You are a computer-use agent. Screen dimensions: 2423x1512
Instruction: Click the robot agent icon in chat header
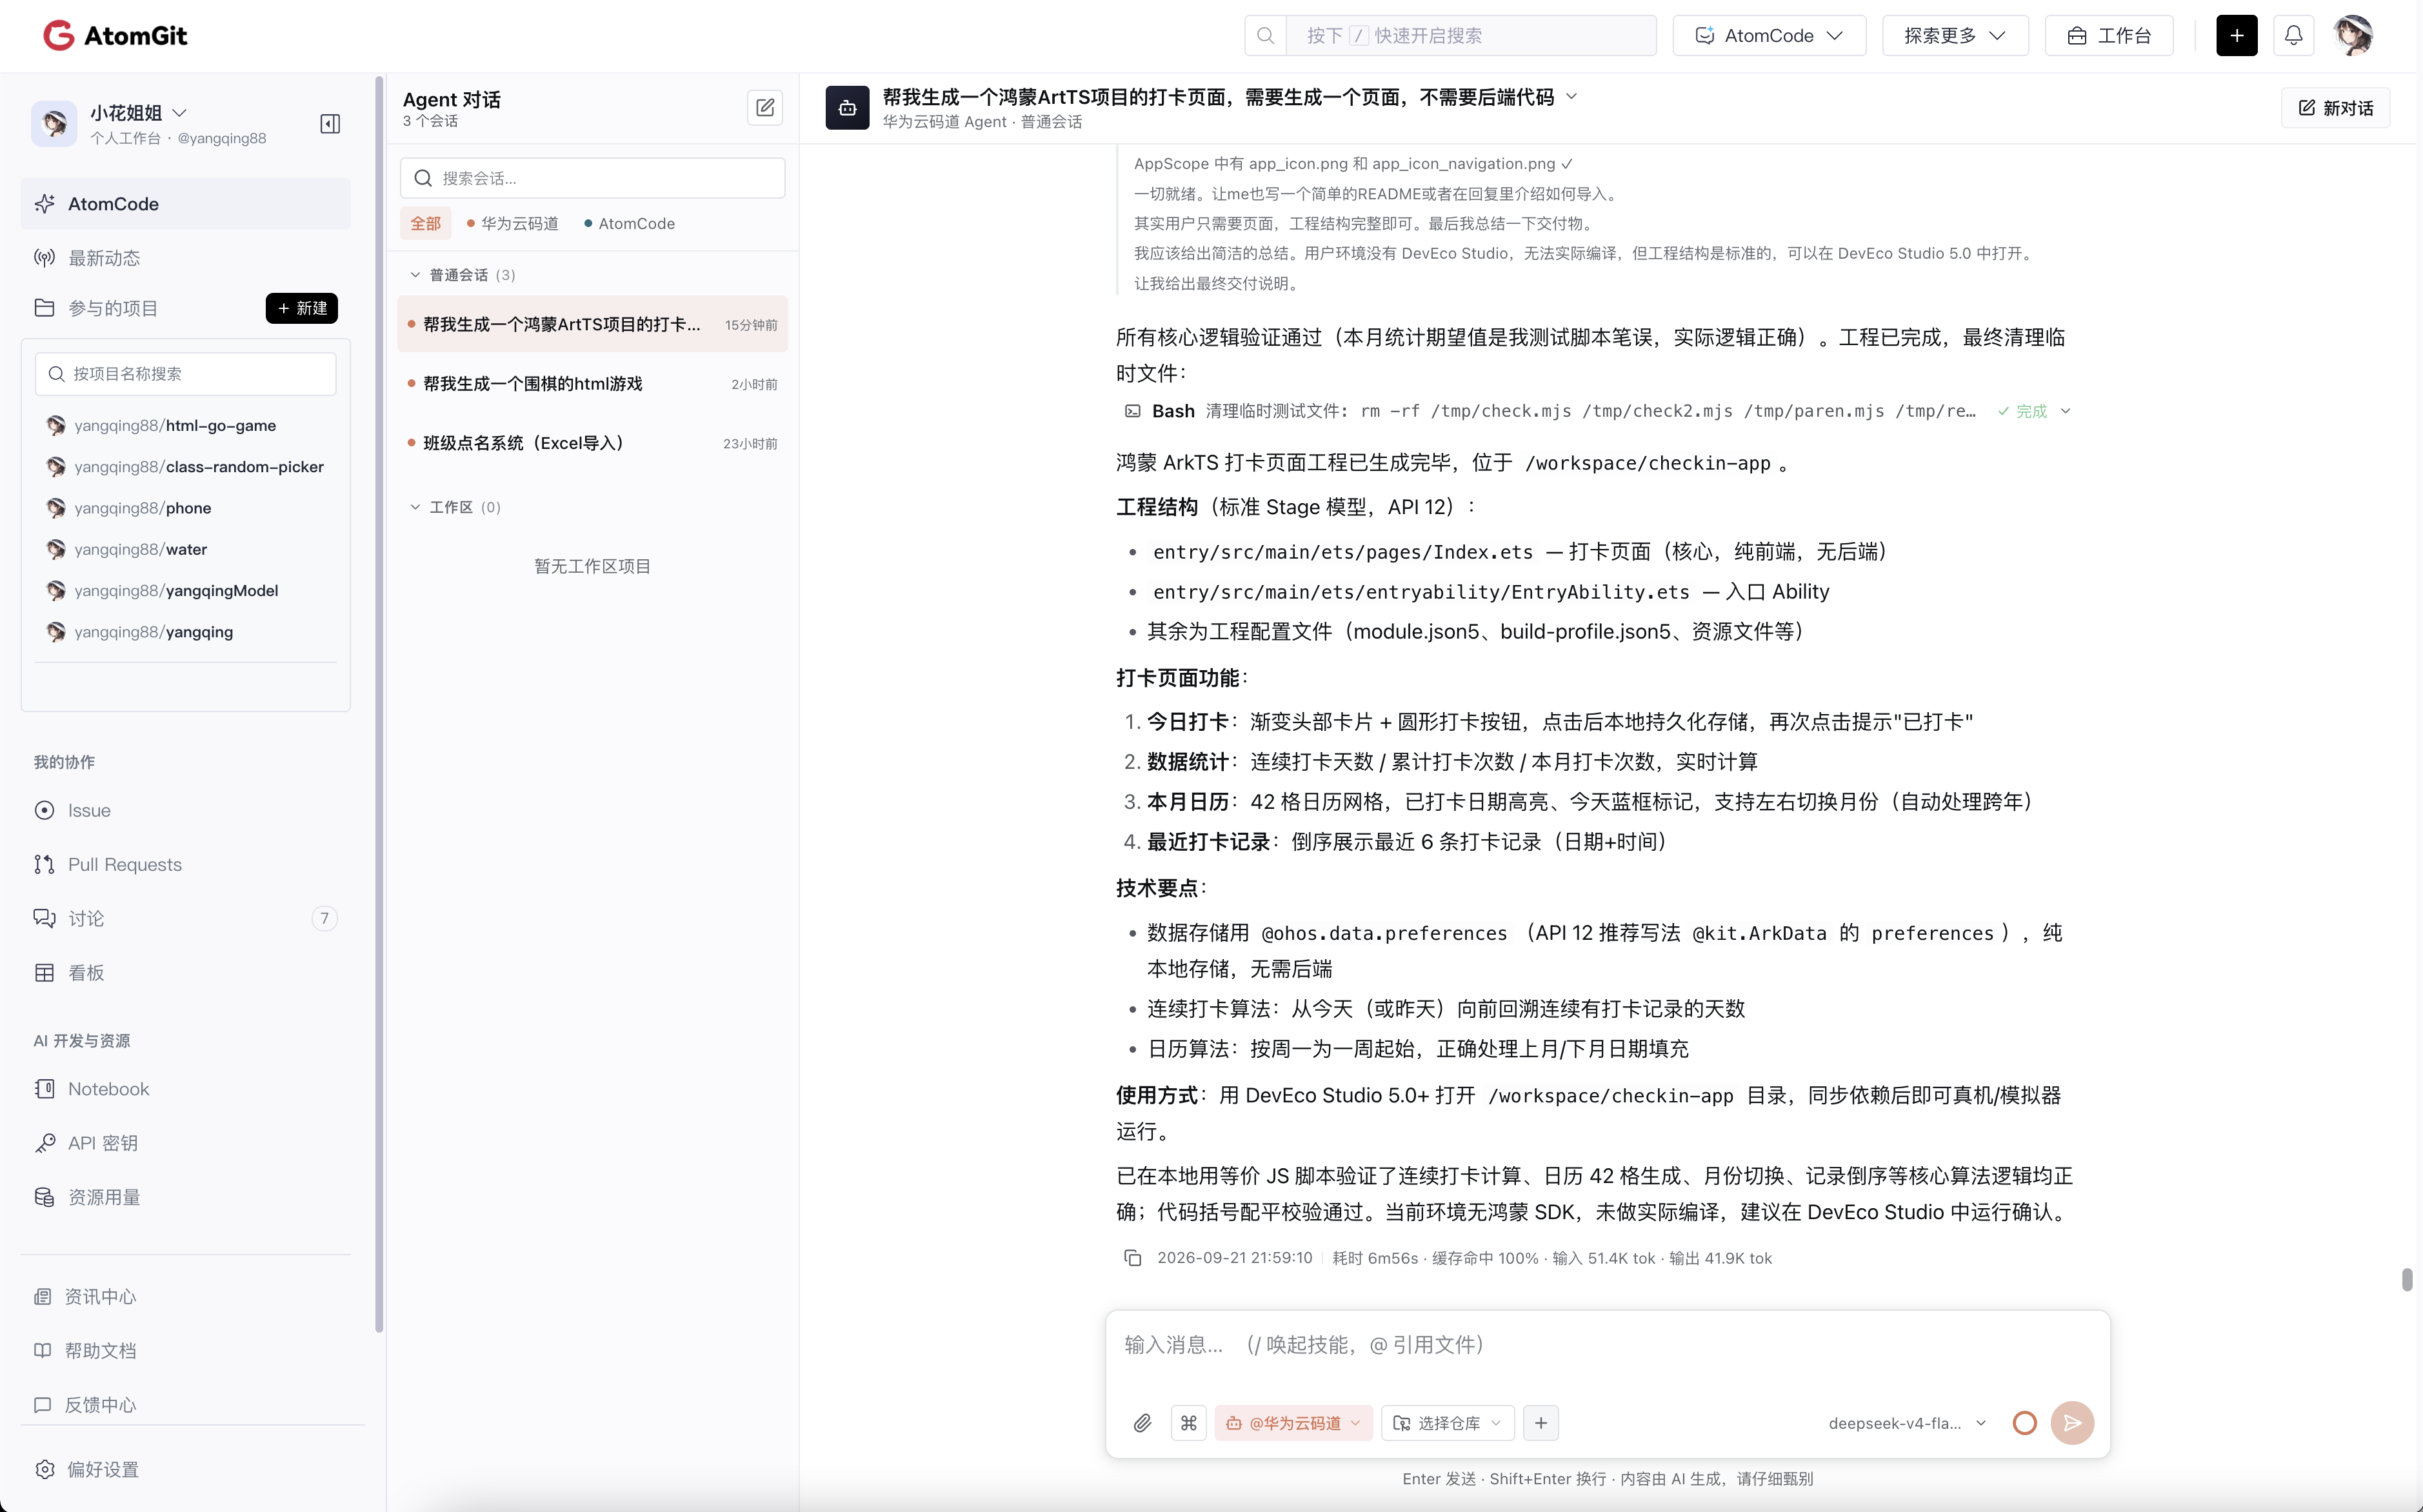[847, 108]
